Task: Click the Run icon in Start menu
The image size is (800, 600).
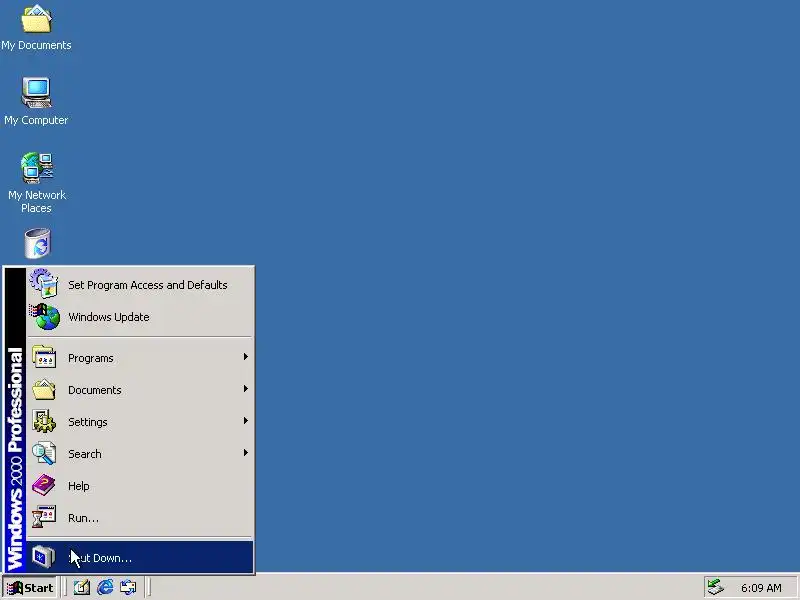Action: (x=44, y=517)
